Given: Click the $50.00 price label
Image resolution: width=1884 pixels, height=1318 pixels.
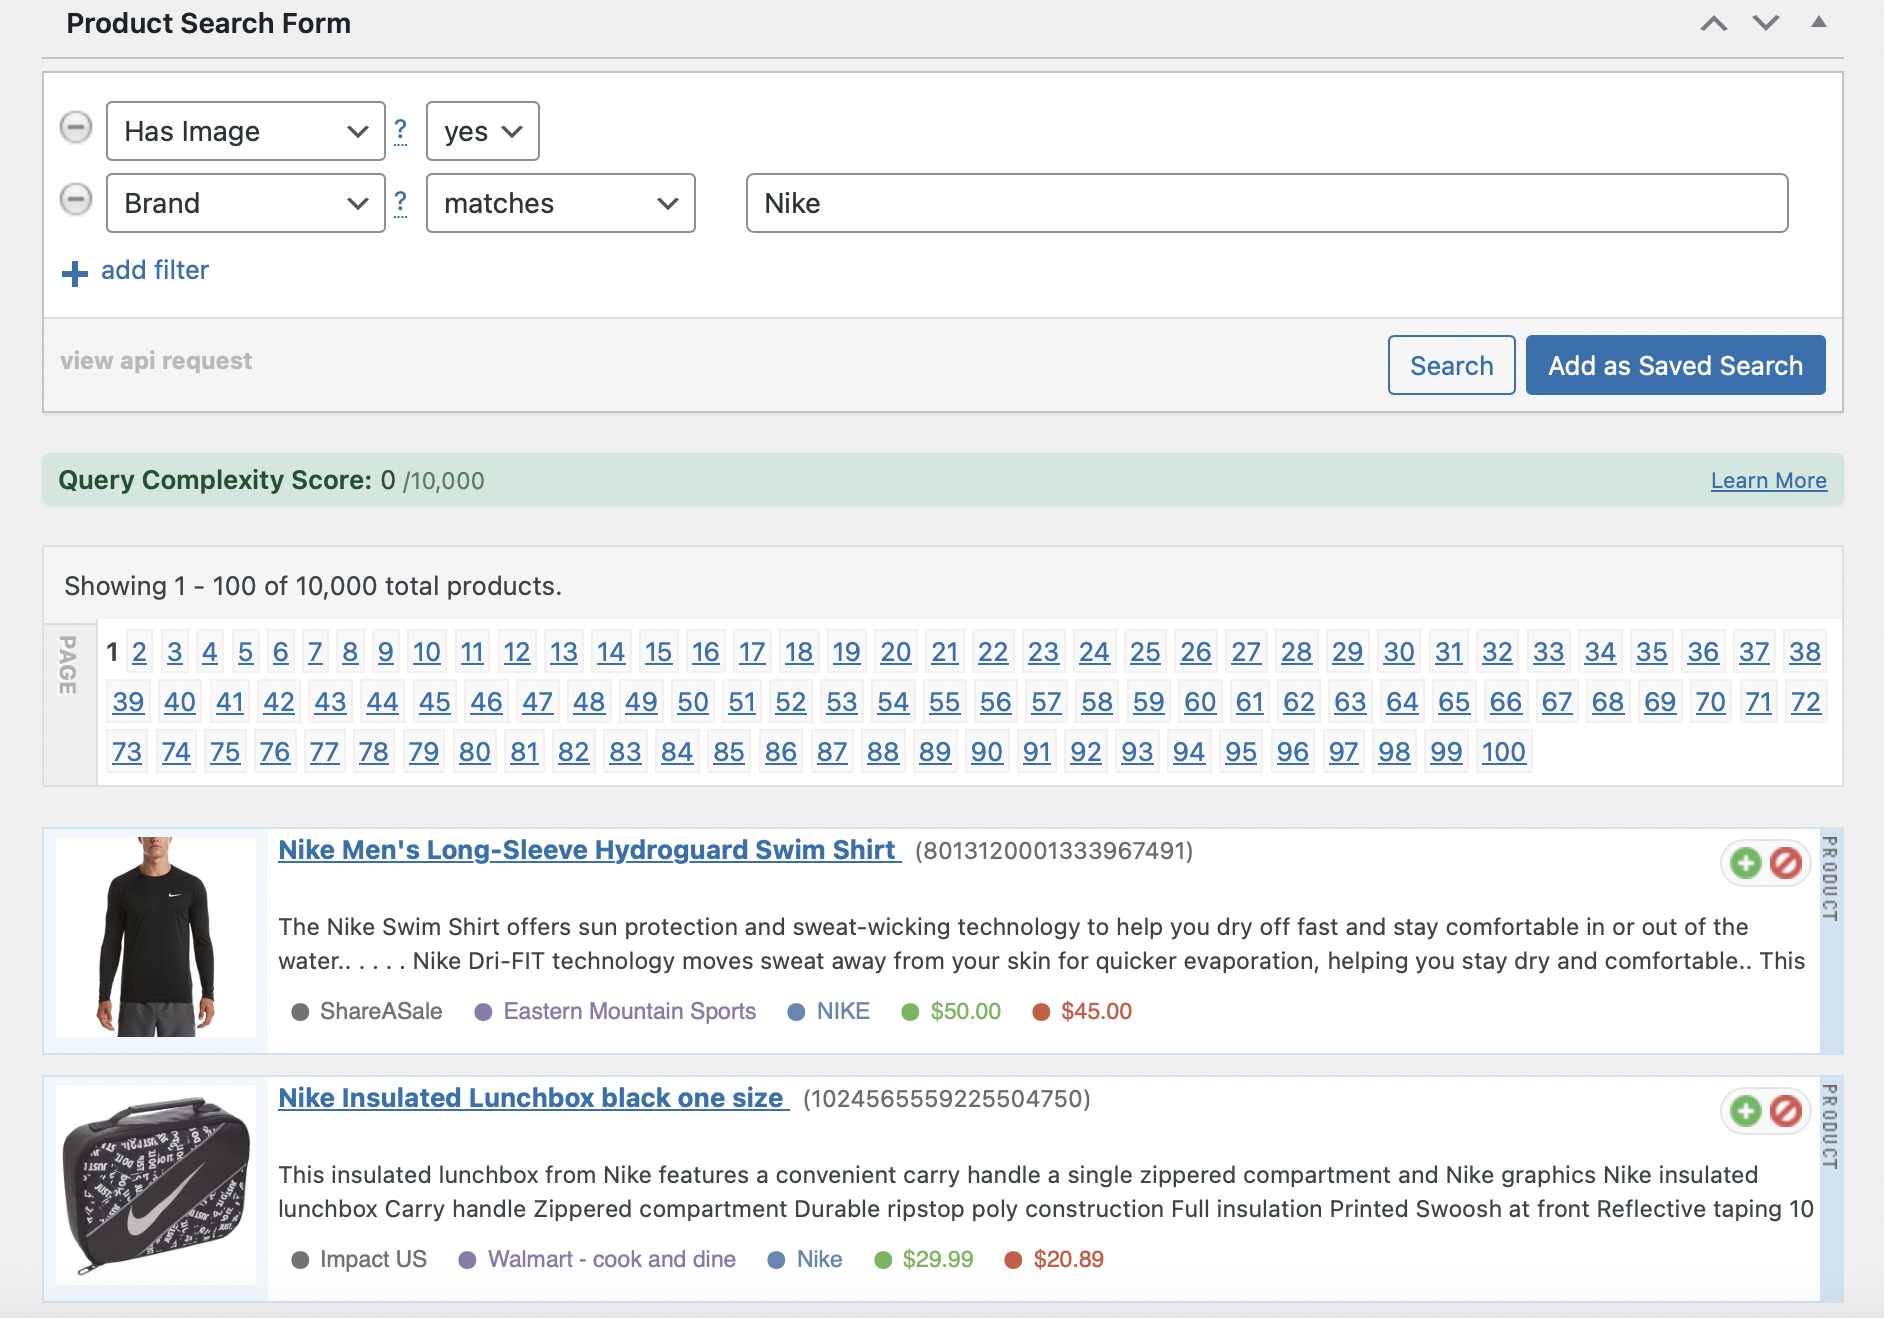Looking at the screenshot, I should [x=966, y=1011].
